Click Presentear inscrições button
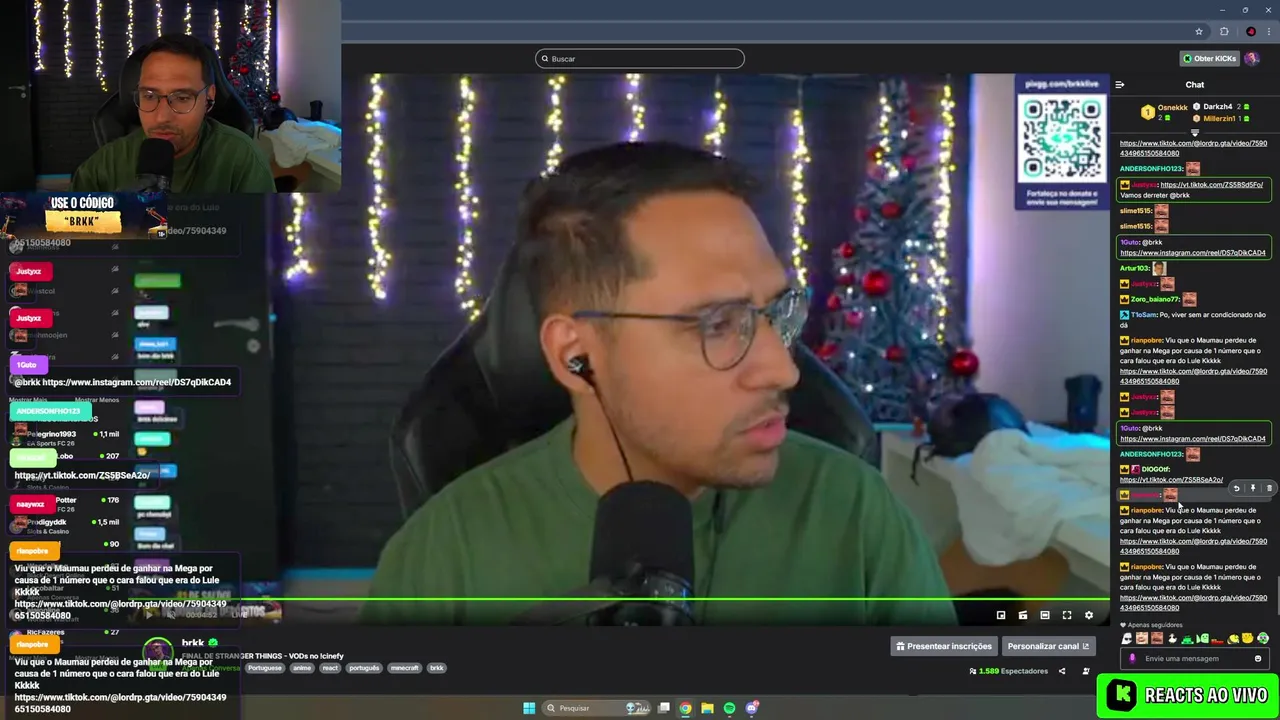Image resolution: width=1280 pixels, height=720 pixels. [x=944, y=646]
